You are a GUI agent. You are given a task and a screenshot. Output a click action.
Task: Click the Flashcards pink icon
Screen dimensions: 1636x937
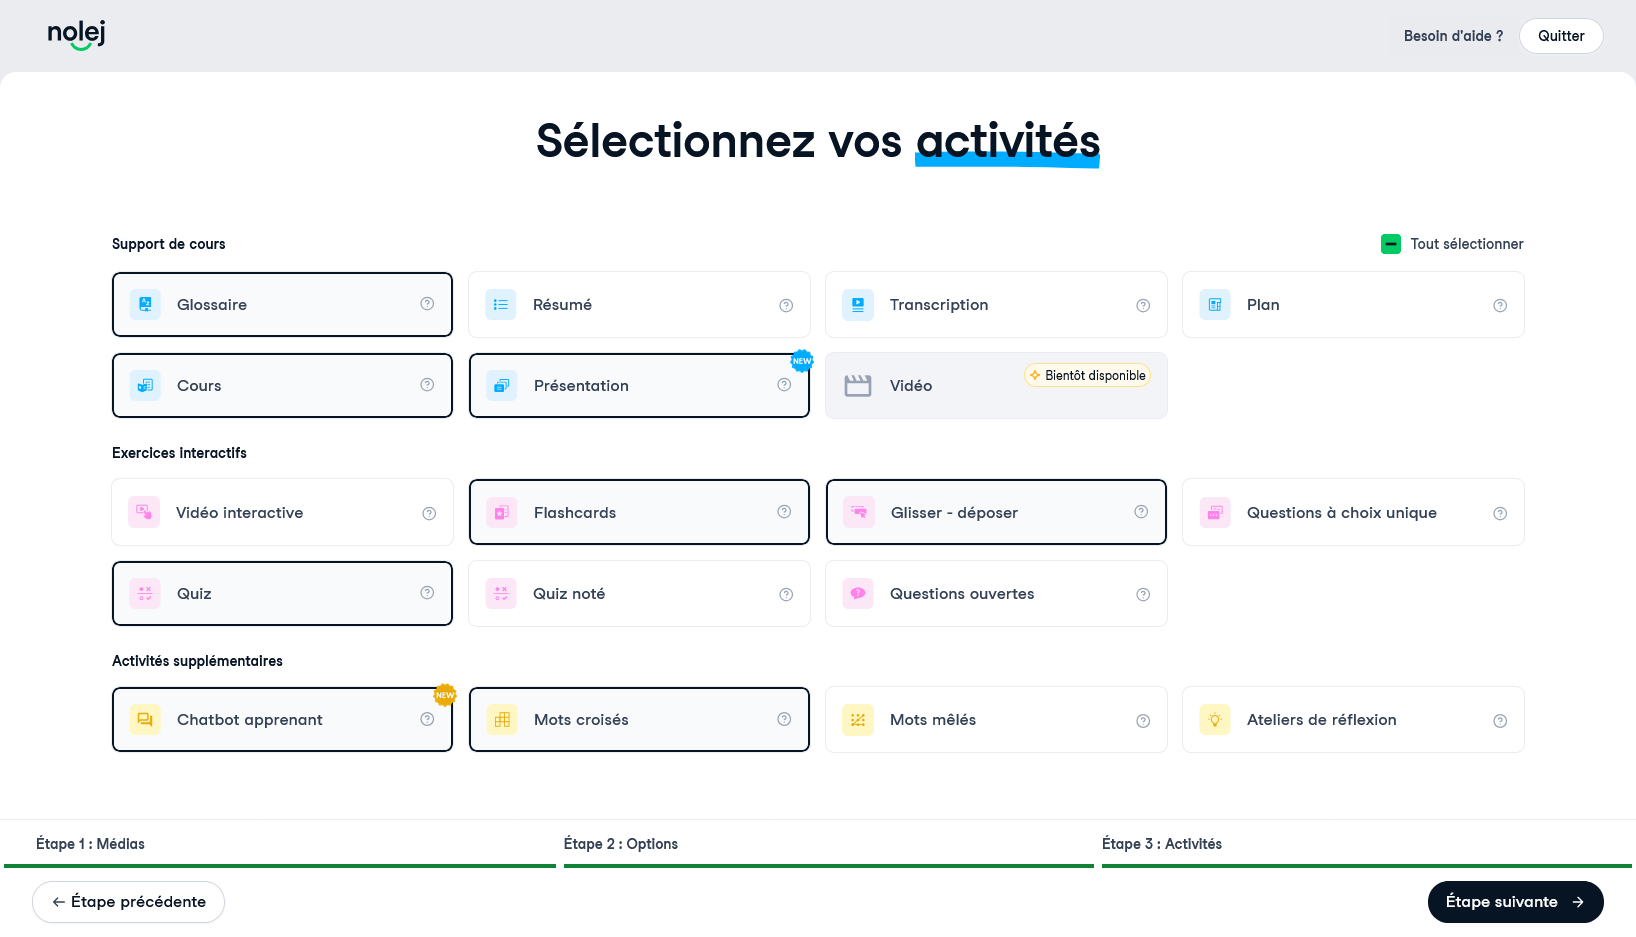(x=502, y=512)
